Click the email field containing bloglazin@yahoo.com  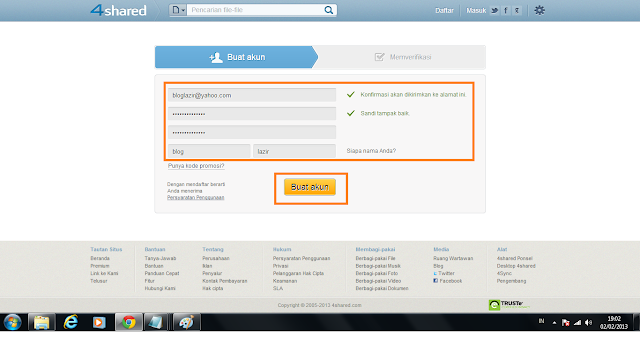point(252,95)
